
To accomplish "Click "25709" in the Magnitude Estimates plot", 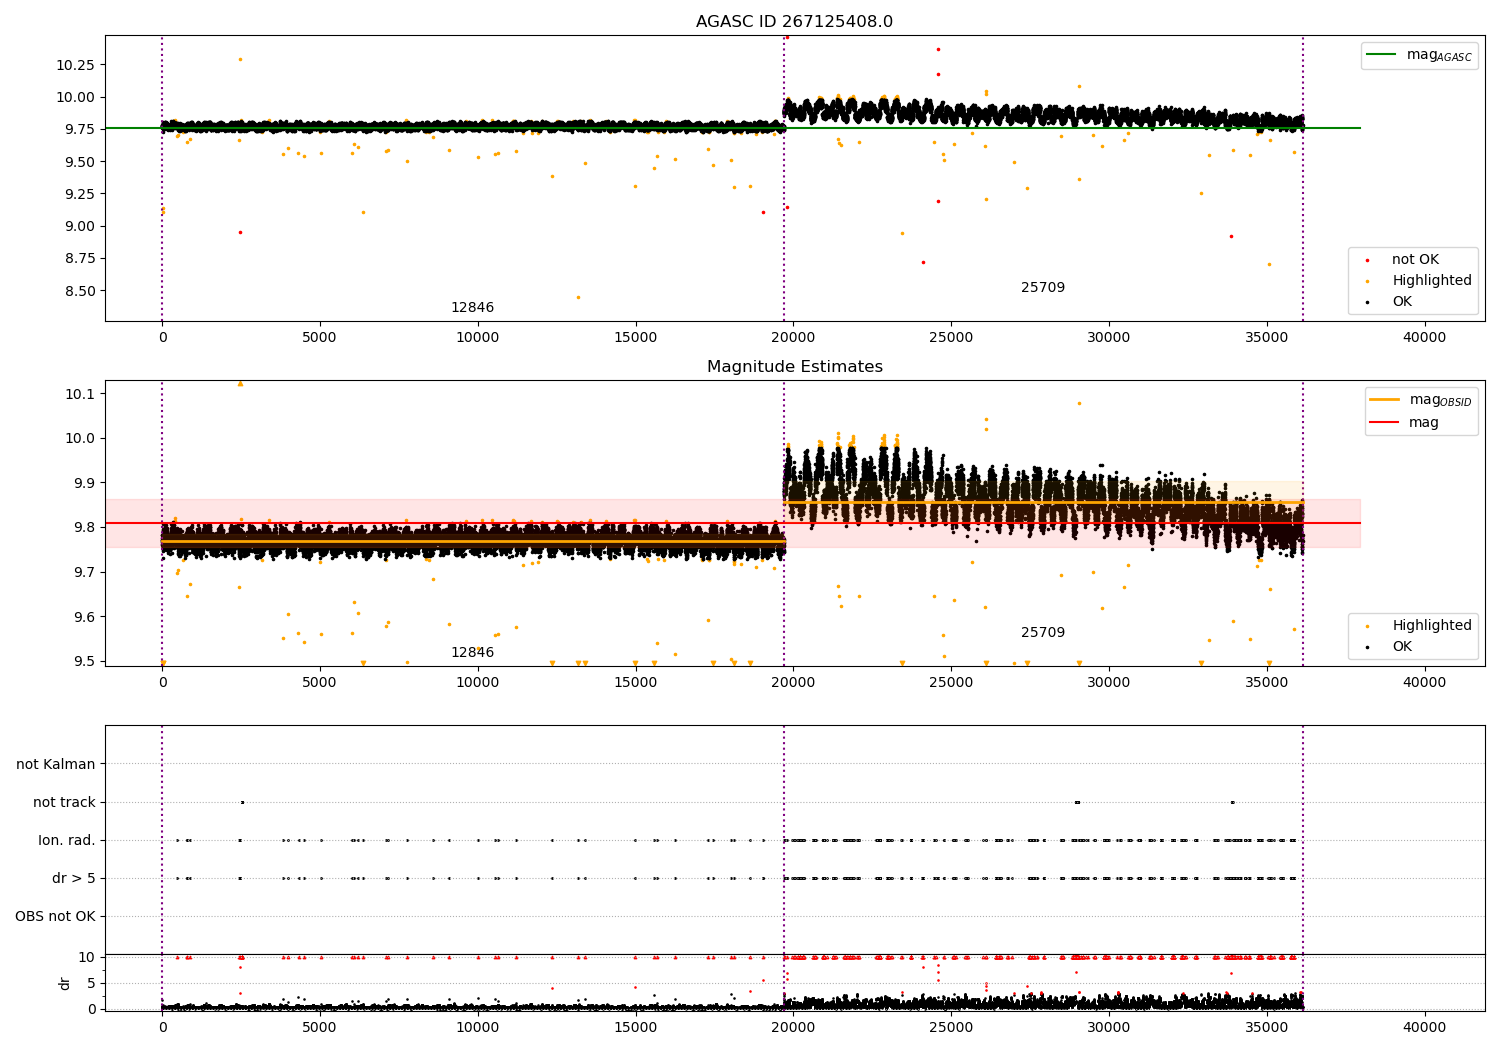I will coord(1043,632).
